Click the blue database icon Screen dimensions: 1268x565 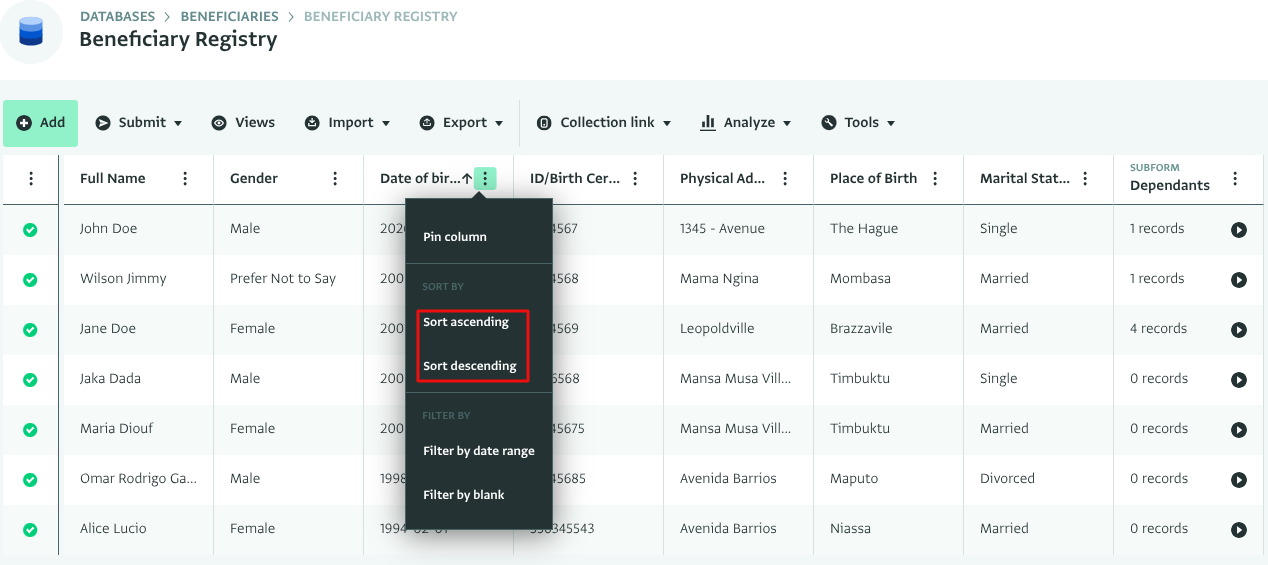(x=31, y=32)
